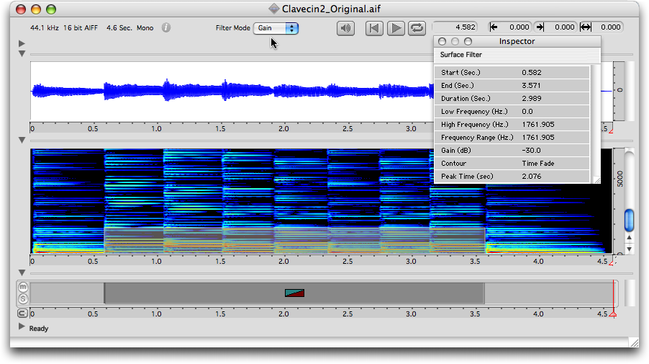Click the selection end arrow icon
649x364 pixels.
click(539, 27)
